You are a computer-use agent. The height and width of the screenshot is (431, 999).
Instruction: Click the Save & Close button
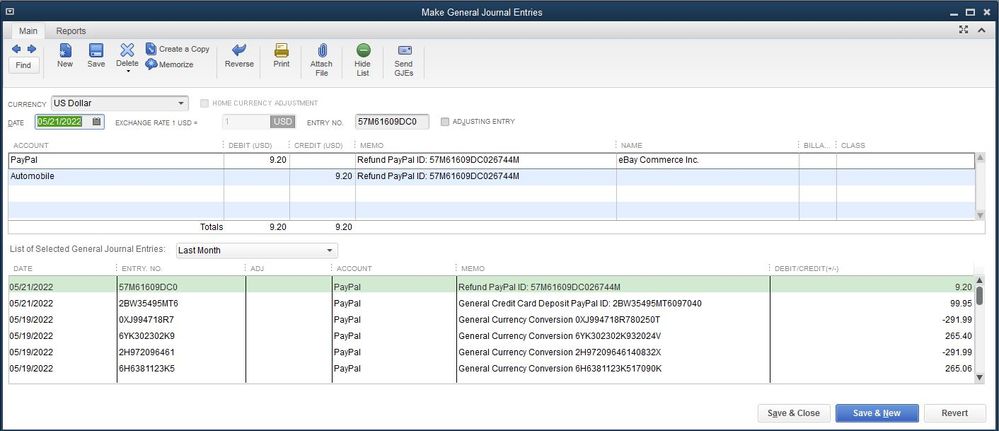click(x=793, y=413)
